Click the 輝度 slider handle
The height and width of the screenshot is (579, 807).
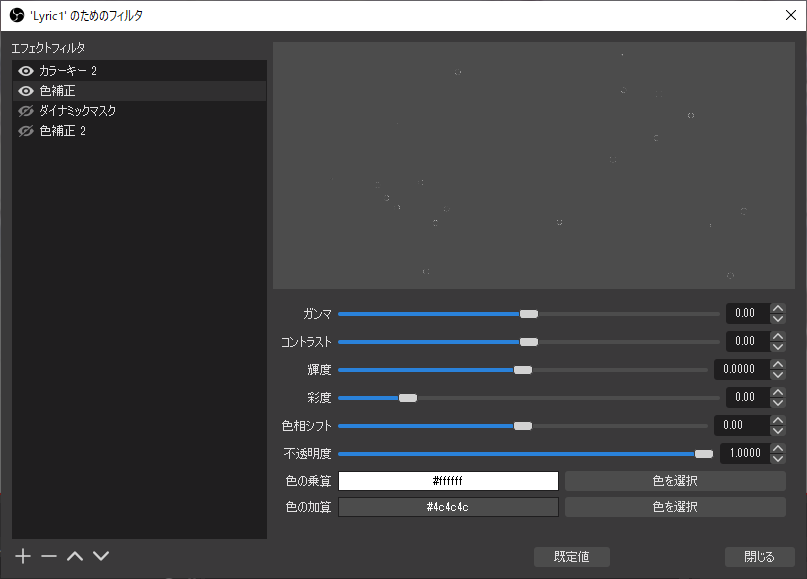click(523, 370)
